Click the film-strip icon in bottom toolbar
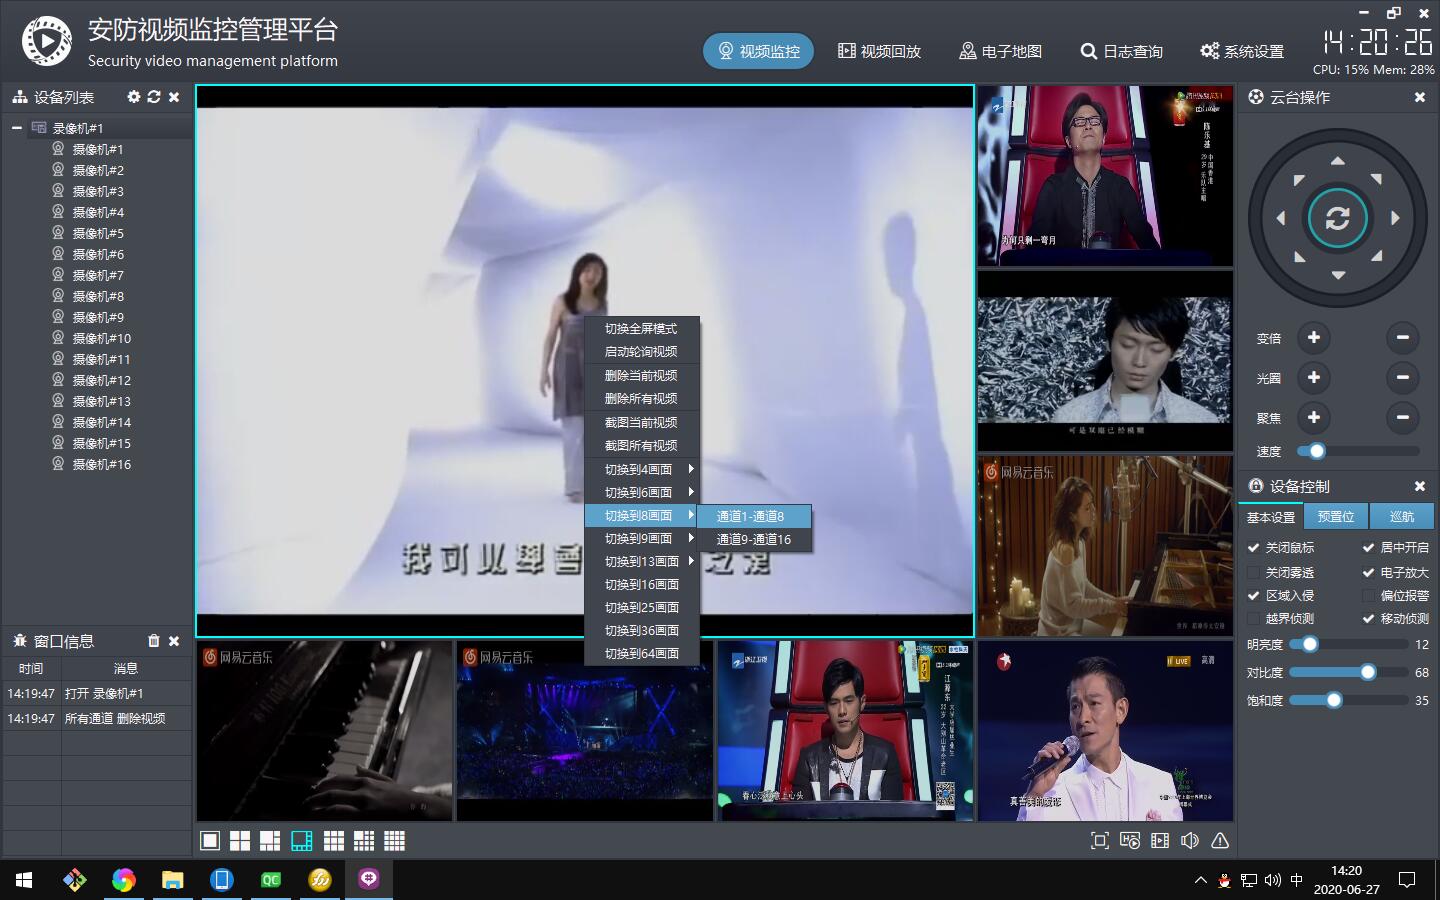Screen dimensions: 1440x900 coord(1160,841)
